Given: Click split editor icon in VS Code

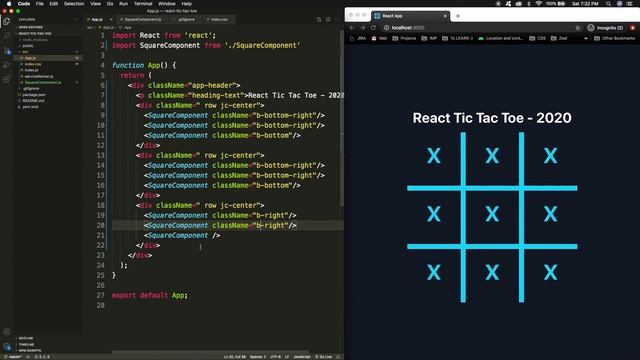Looking at the screenshot, I should (x=328, y=19).
